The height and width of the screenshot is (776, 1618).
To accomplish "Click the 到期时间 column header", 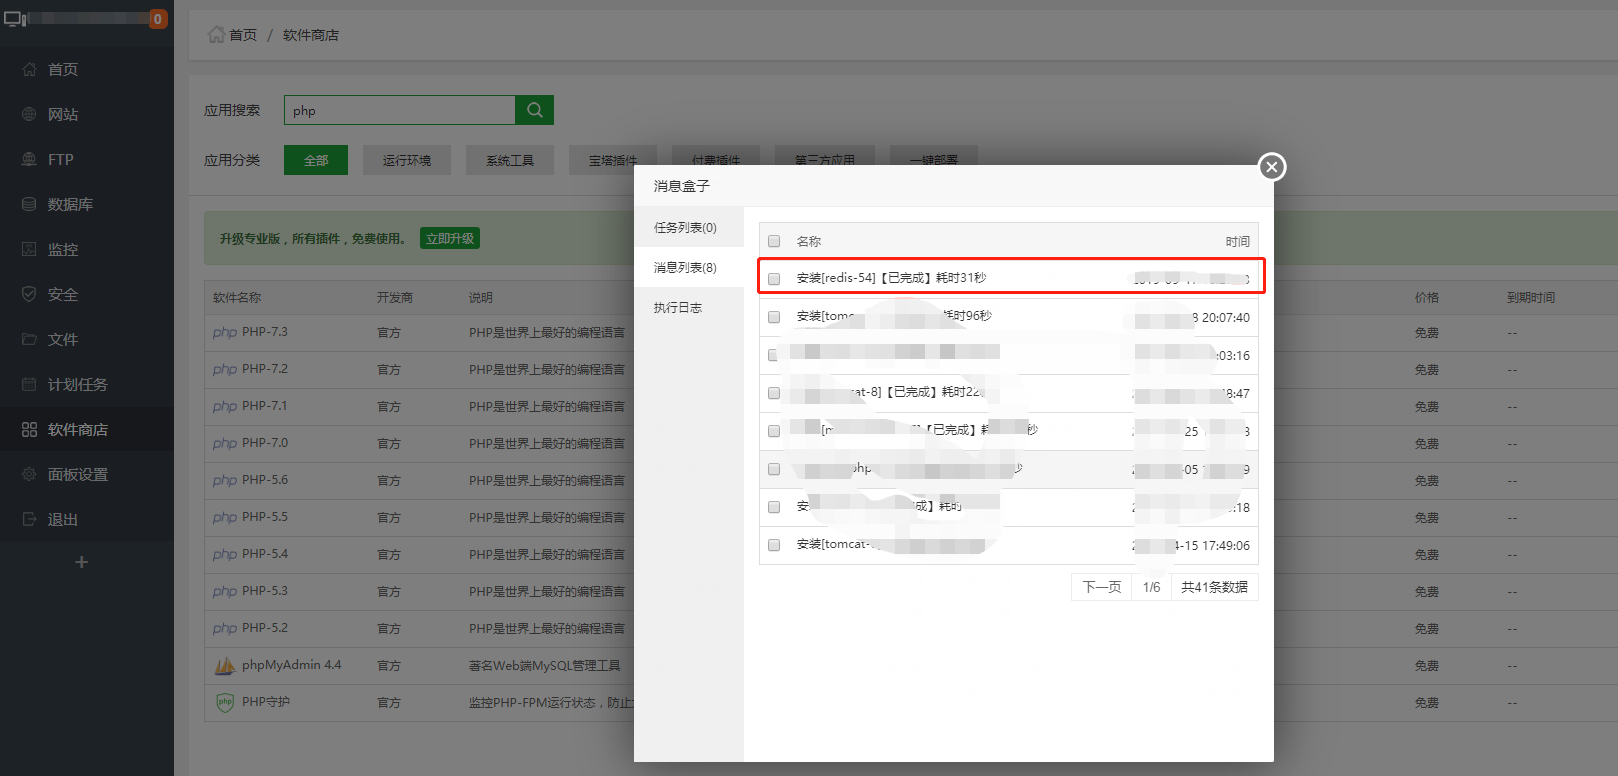I will (x=1531, y=297).
